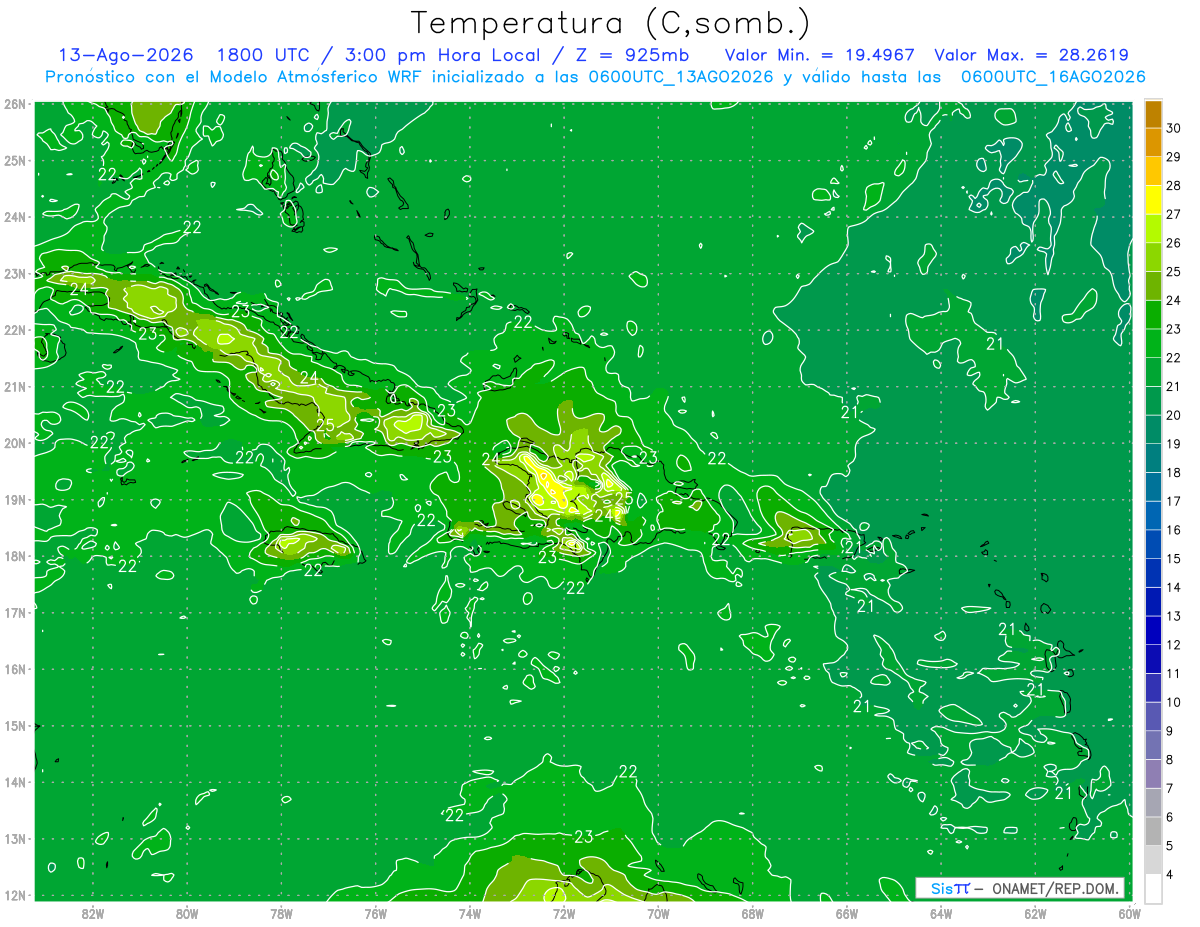Click the "78W" longitude axis label
This screenshot has height=927, width=1200.
click(x=281, y=912)
